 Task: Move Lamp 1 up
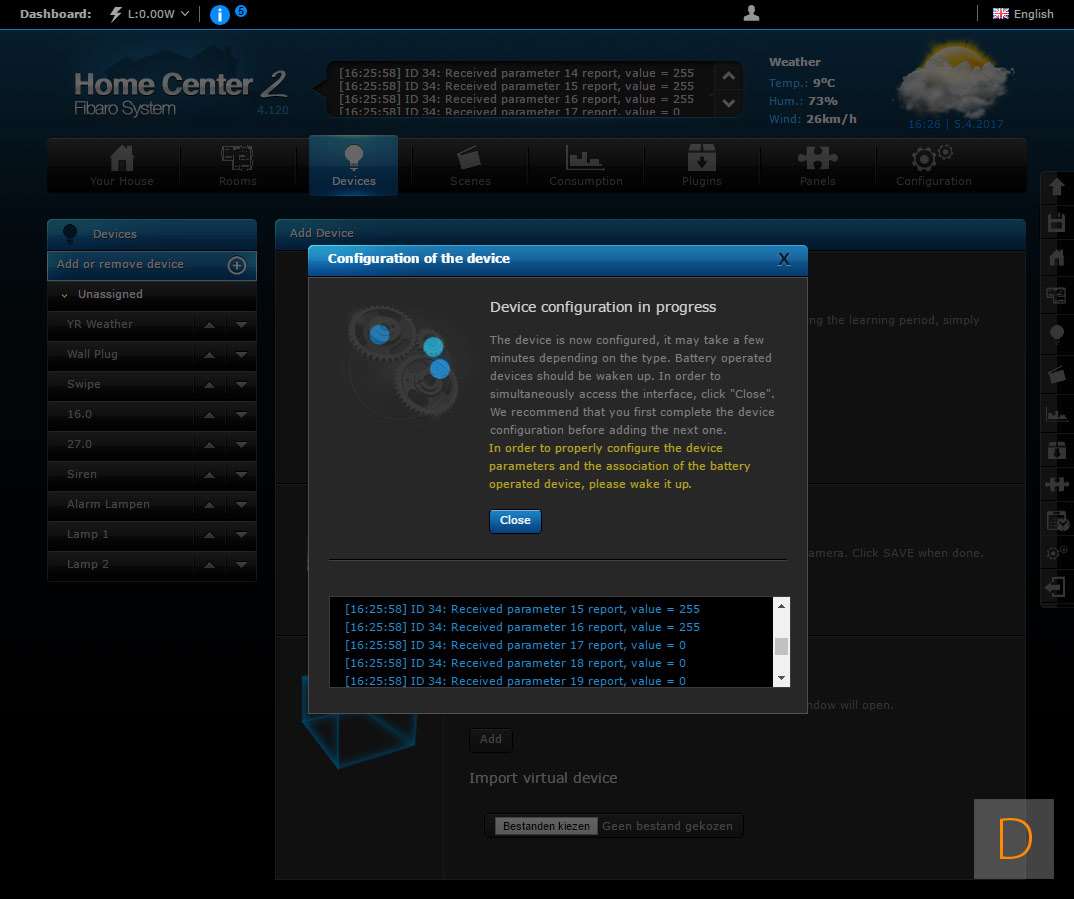coord(210,535)
